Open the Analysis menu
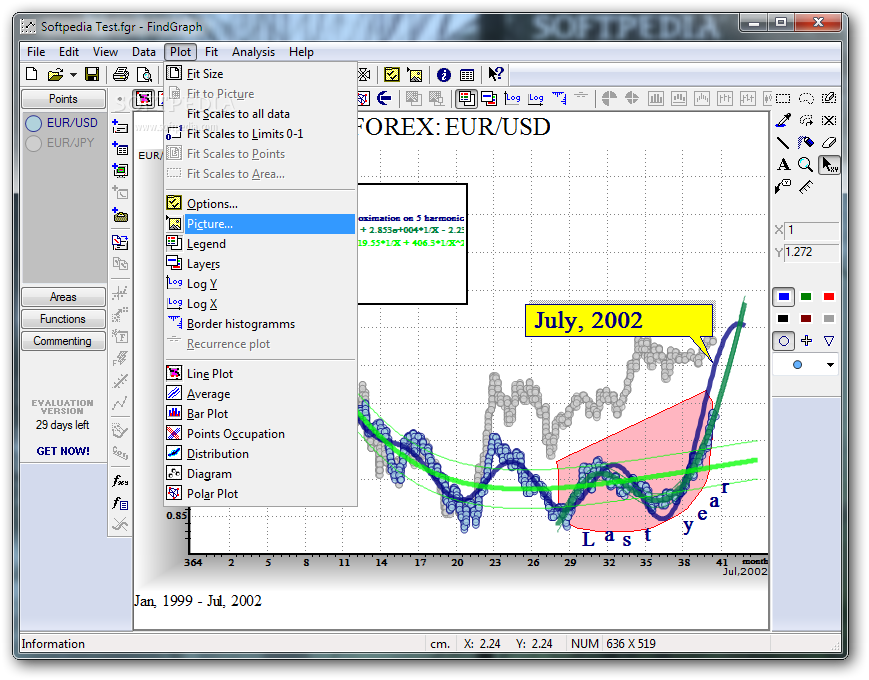Image resolution: width=869 pixels, height=680 pixels. [x=253, y=52]
